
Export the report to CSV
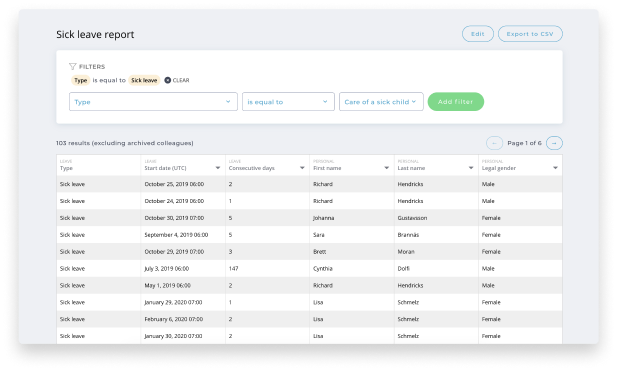click(x=530, y=34)
